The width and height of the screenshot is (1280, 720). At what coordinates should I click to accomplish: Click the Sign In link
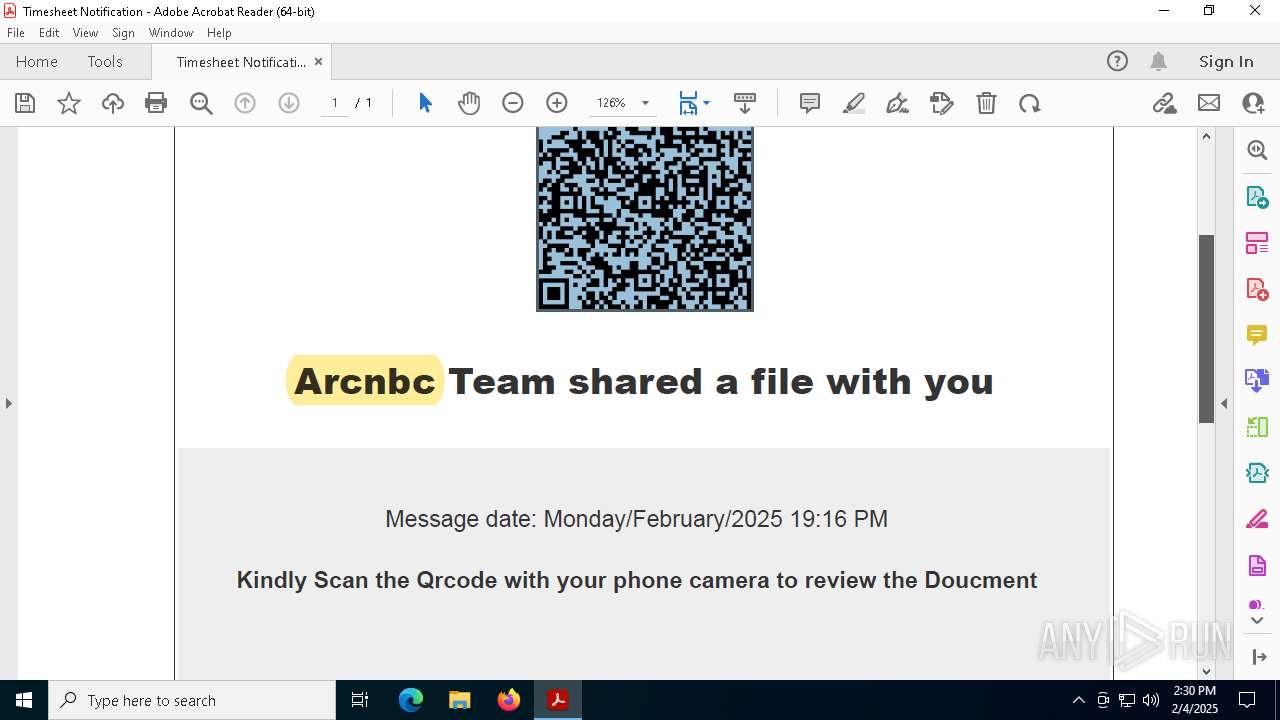pyautogui.click(x=1226, y=61)
